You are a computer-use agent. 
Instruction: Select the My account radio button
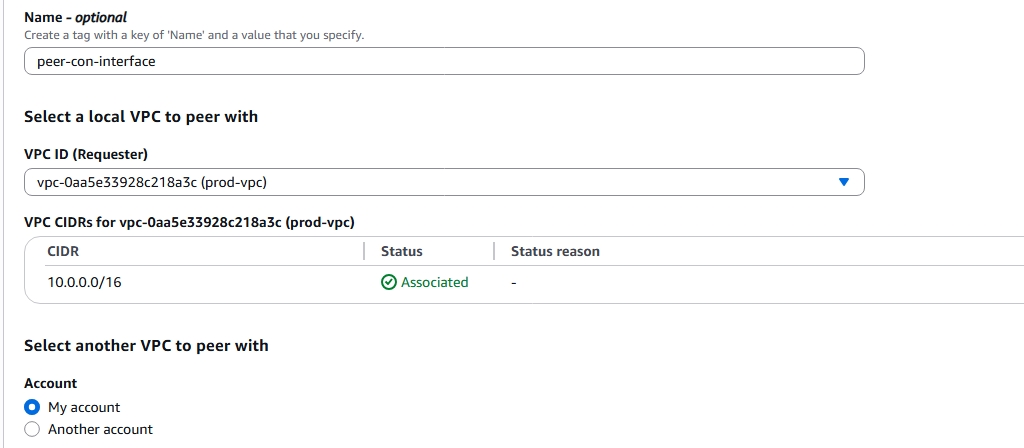pyautogui.click(x=31, y=407)
